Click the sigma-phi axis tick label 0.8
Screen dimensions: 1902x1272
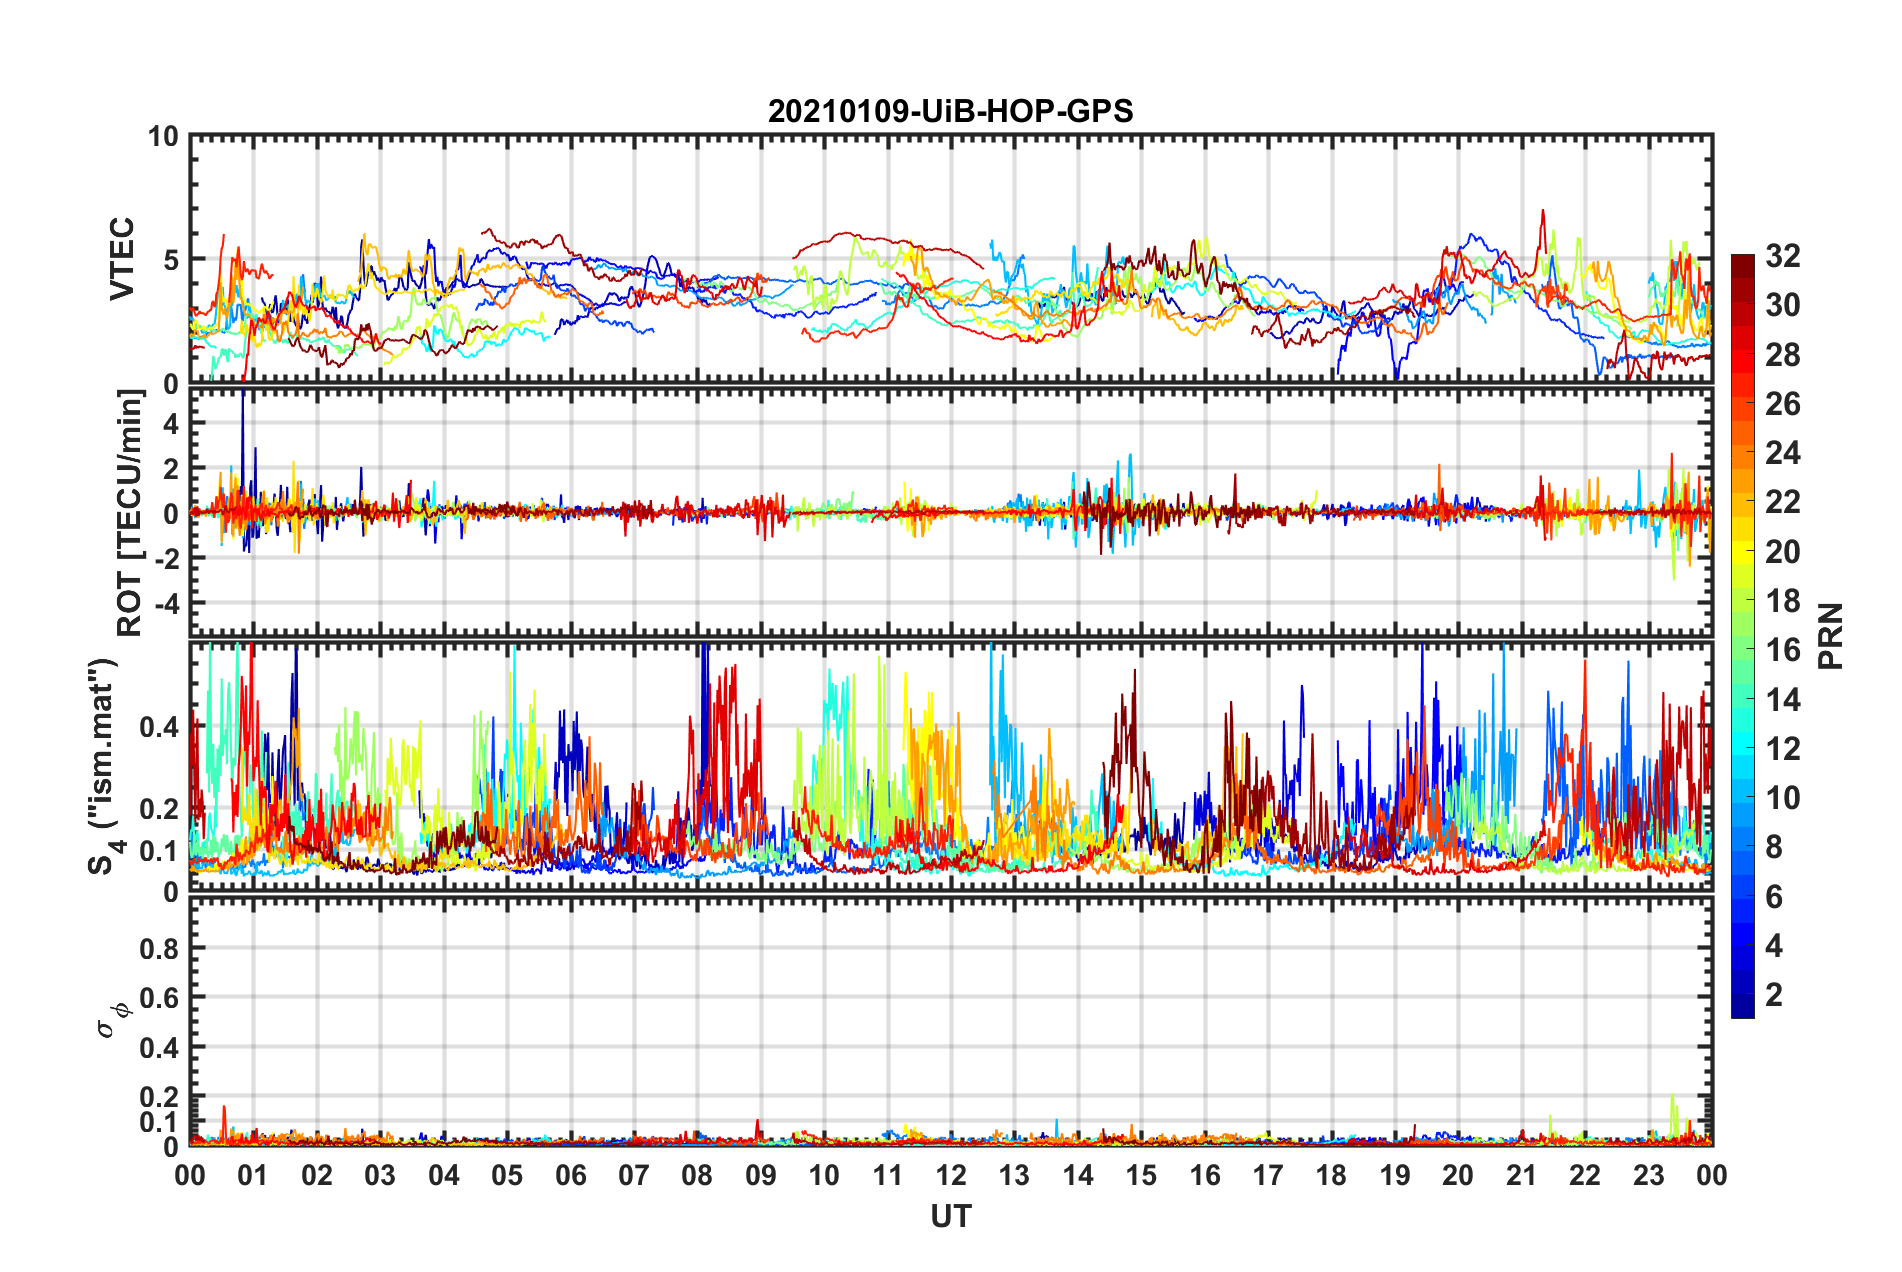point(159,948)
